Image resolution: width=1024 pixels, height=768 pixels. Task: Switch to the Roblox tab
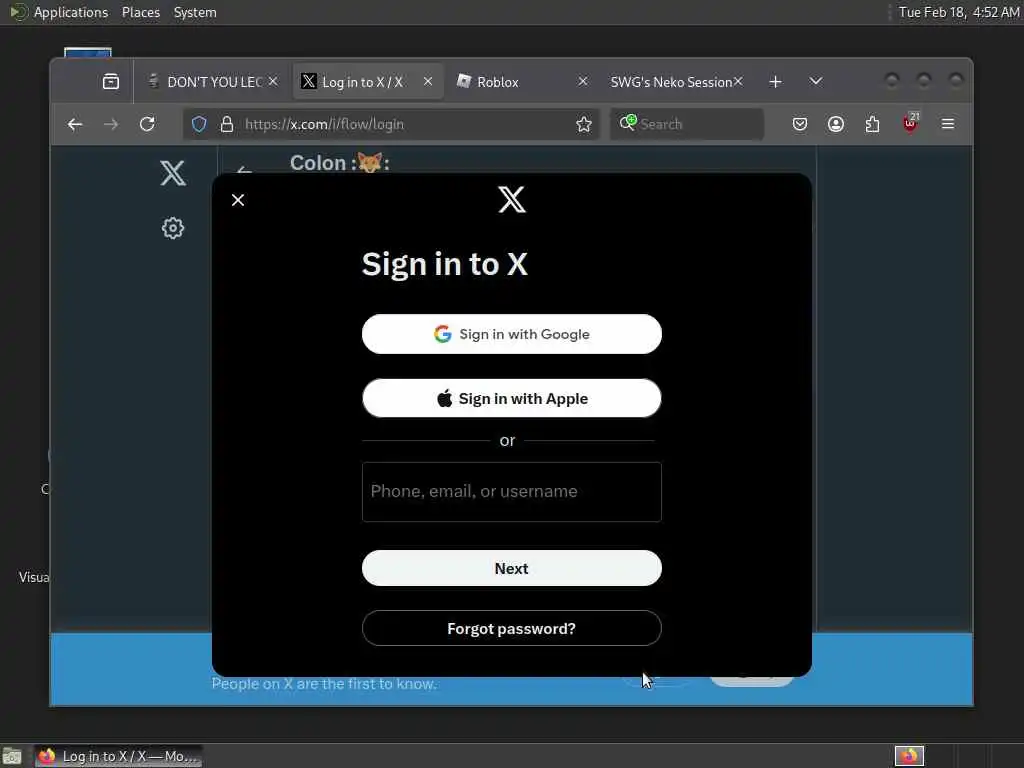tap(516, 82)
